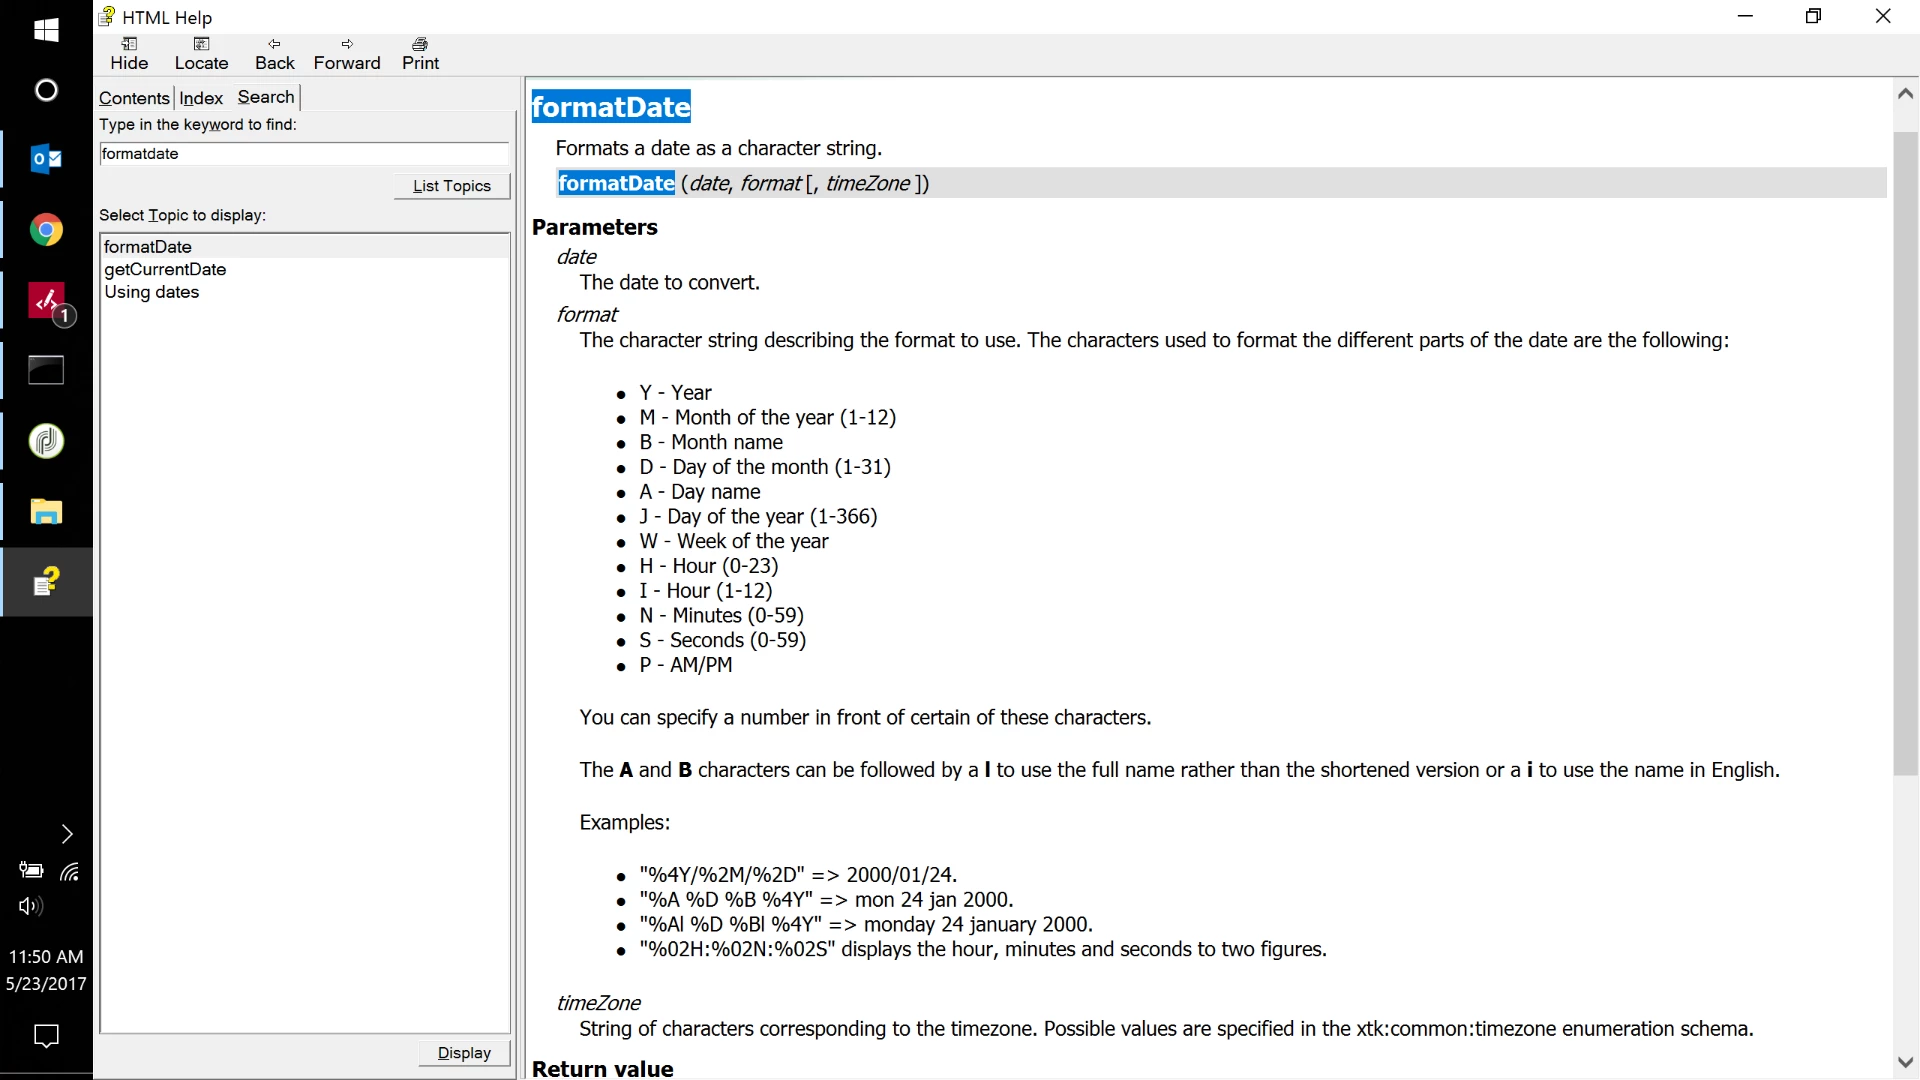This screenshot has height=1080, width=1920.
Task: Open the Action Center notifications icon
Action: point(46,1036)
